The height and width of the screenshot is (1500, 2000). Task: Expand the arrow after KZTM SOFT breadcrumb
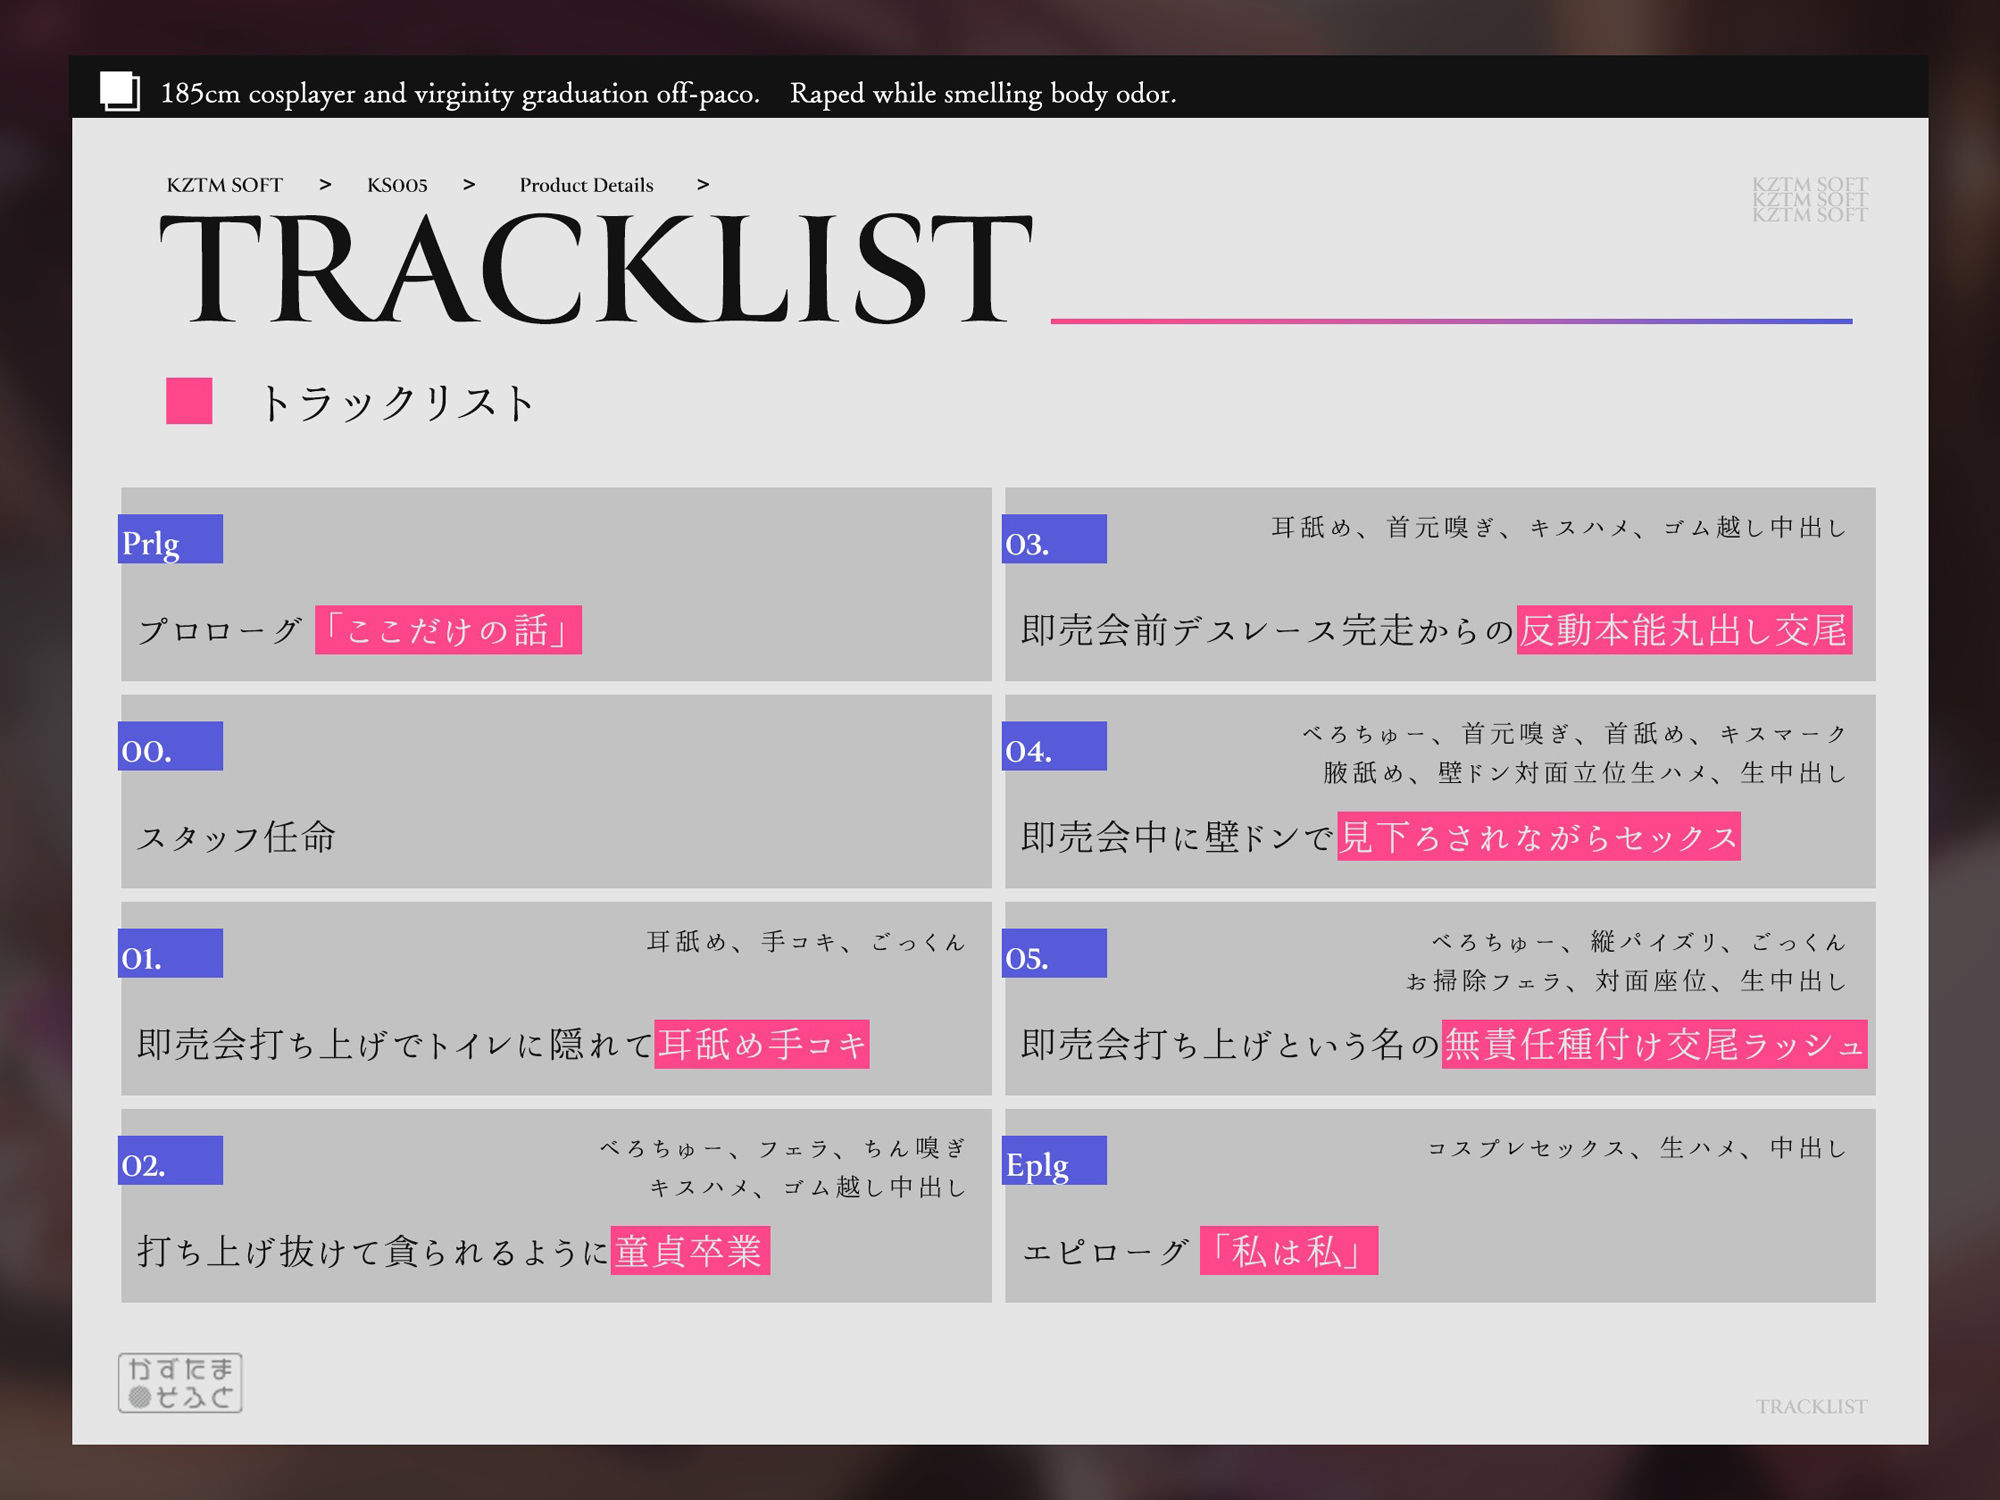[x=325, y=185]
